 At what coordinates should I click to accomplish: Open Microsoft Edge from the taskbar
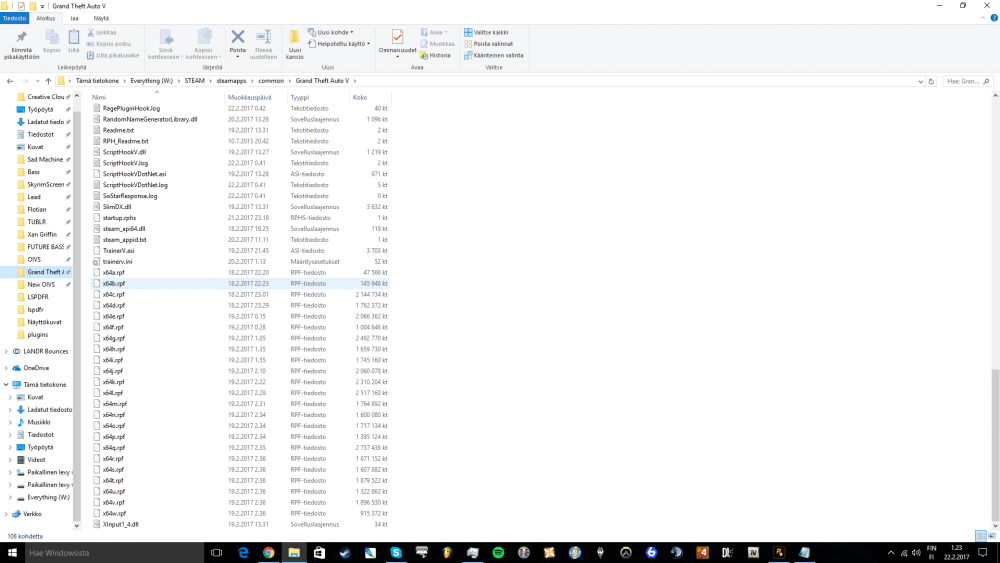point(243,553)
